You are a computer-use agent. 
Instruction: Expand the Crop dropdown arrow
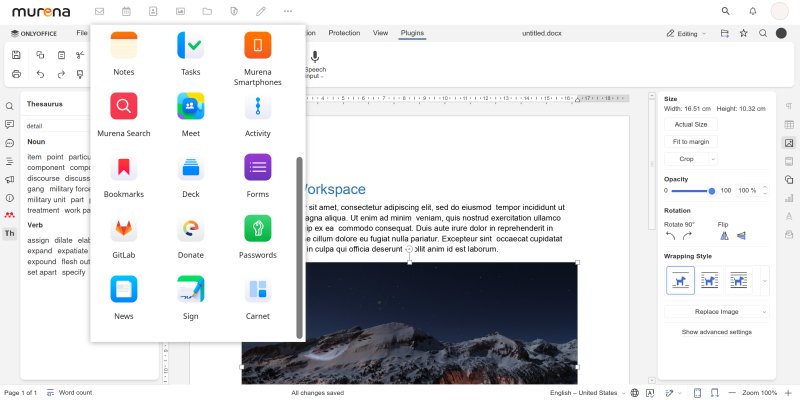tap(713, 159)
